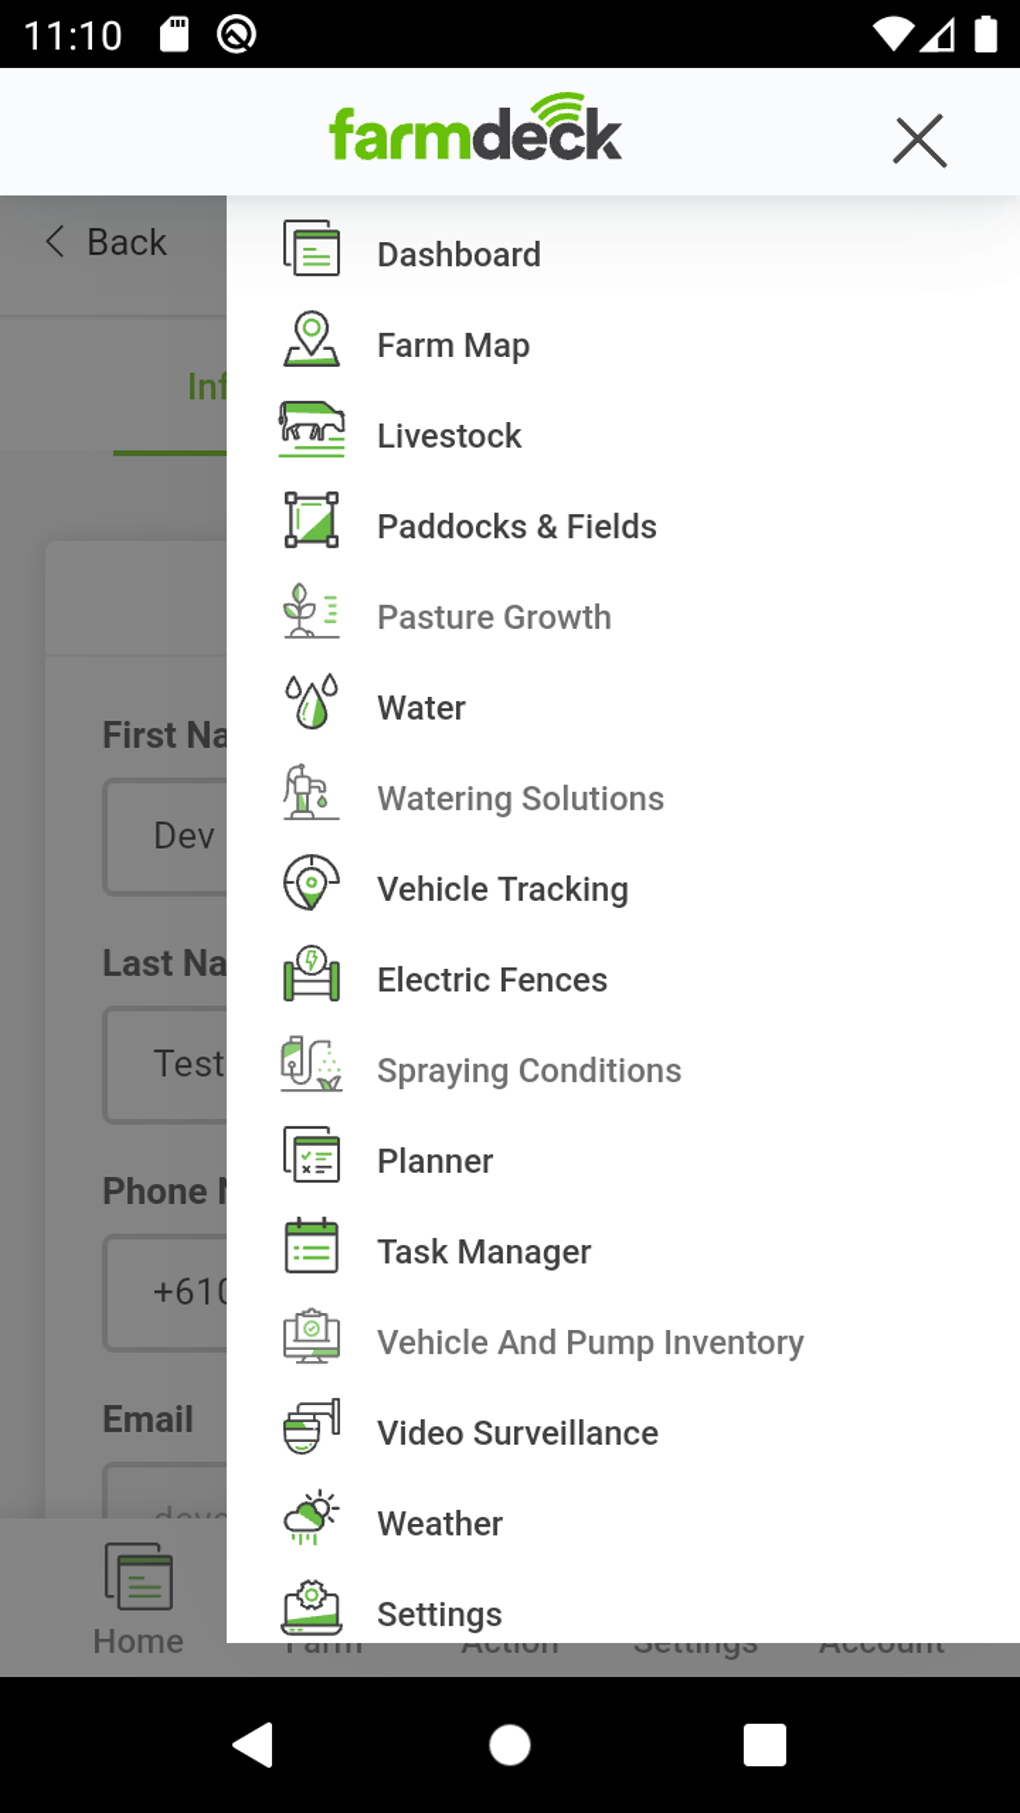Screen dimensions: 1020x1813
Task: Tap the Video Surveillance camera icon
Action: click(311, 1427)
